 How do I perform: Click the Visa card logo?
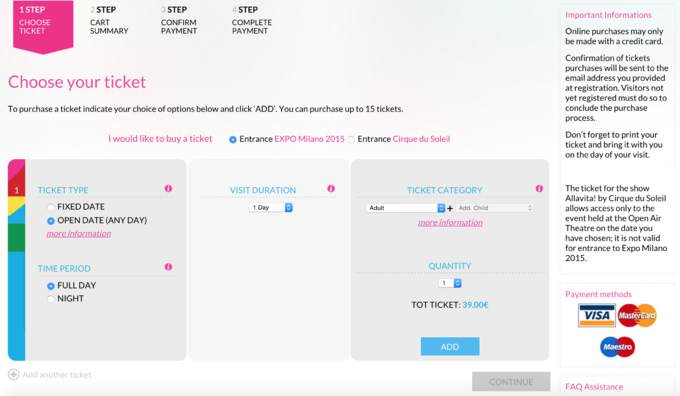point(597,315)
